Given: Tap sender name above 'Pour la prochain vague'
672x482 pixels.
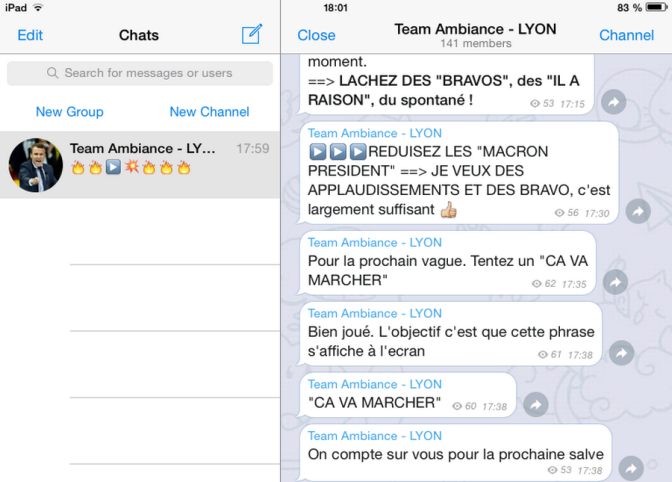Looking at the screenshot, I should 375,242.
